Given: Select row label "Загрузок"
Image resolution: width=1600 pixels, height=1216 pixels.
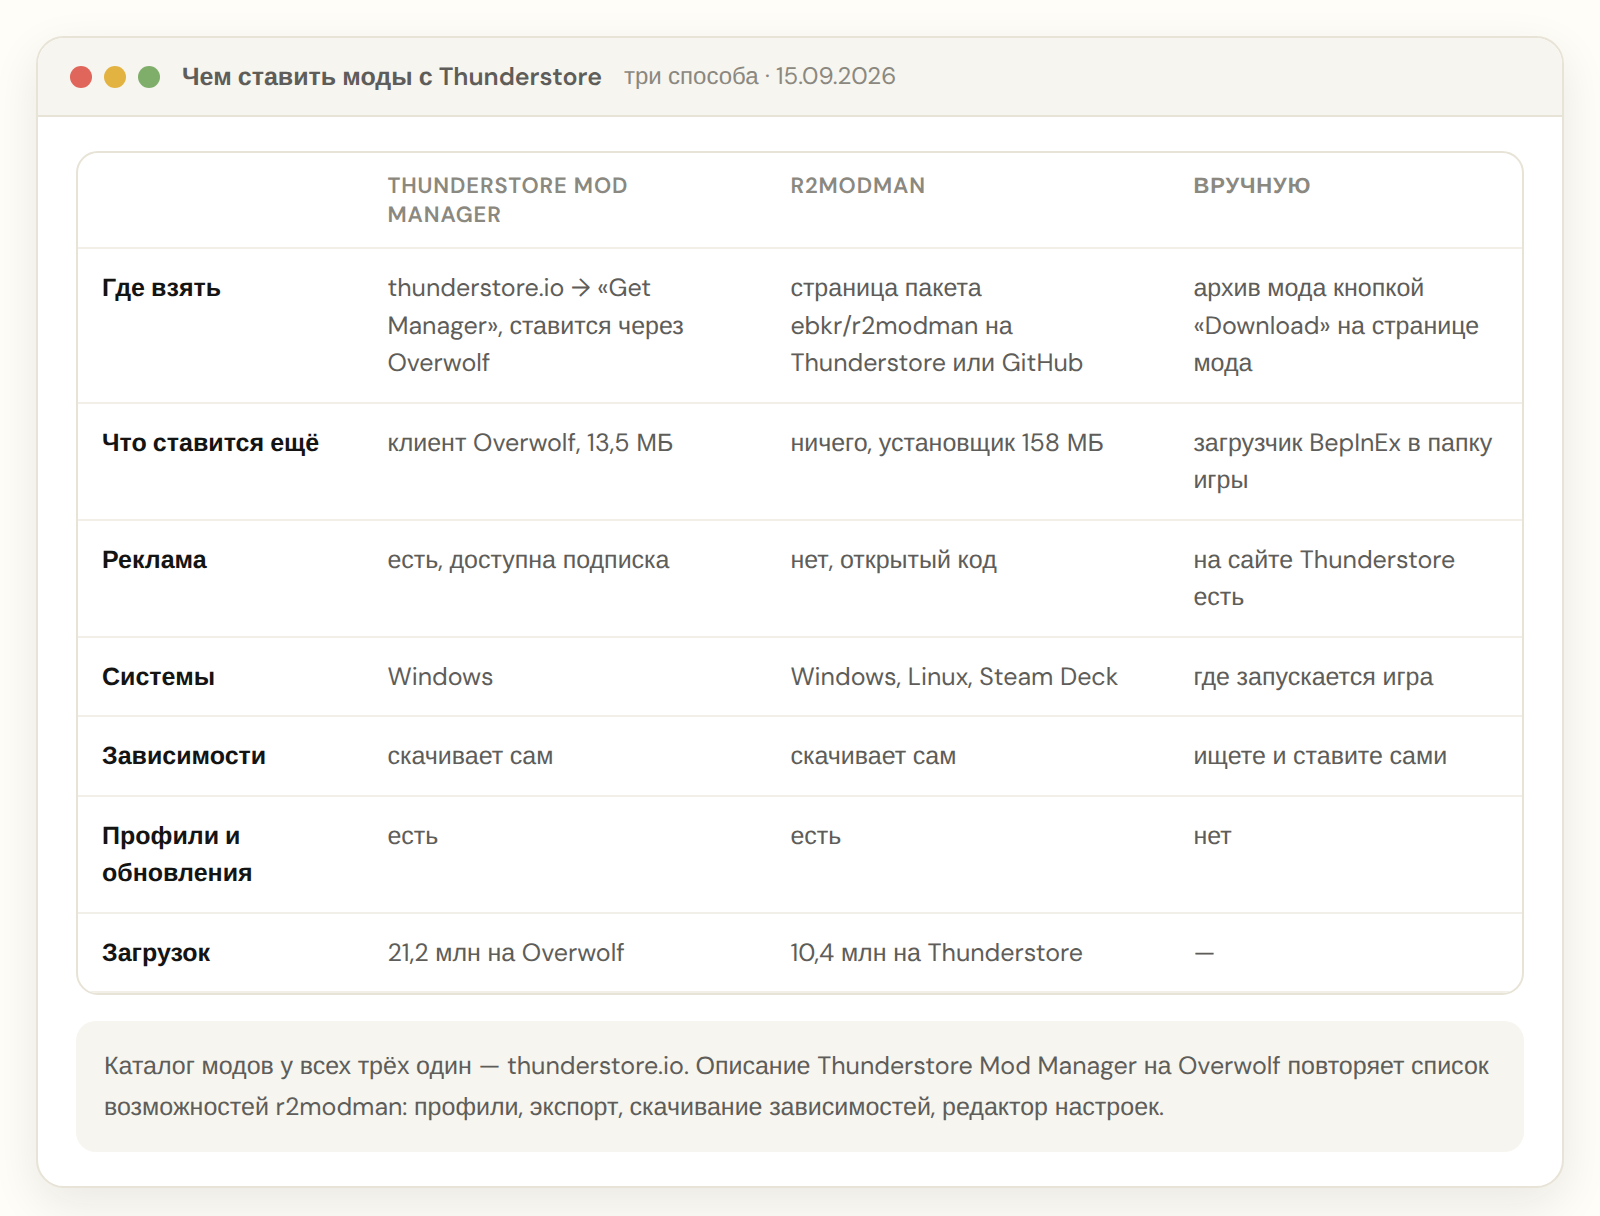Looking at the screenshot, I should (156, 953).
